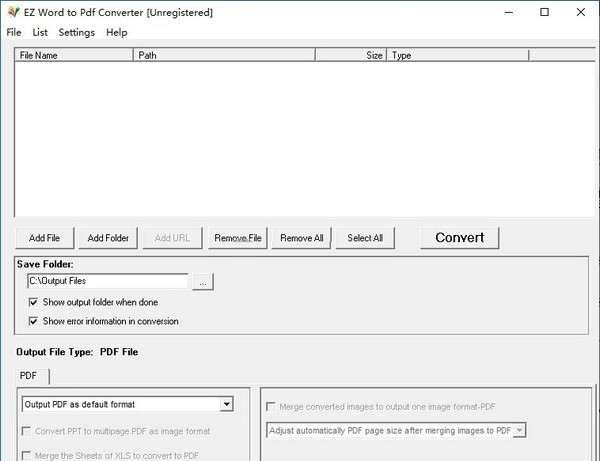The image size is (600, 461).
Task: Open the Settings menu
Action: click(x=77, y=33)
